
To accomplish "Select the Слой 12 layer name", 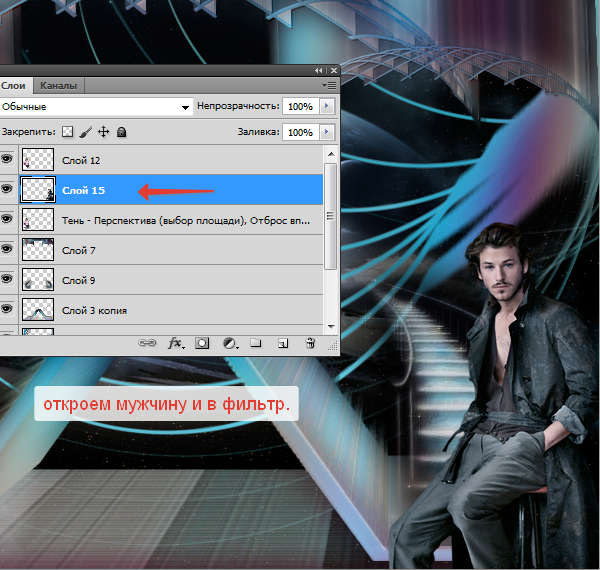I will 81,160.
